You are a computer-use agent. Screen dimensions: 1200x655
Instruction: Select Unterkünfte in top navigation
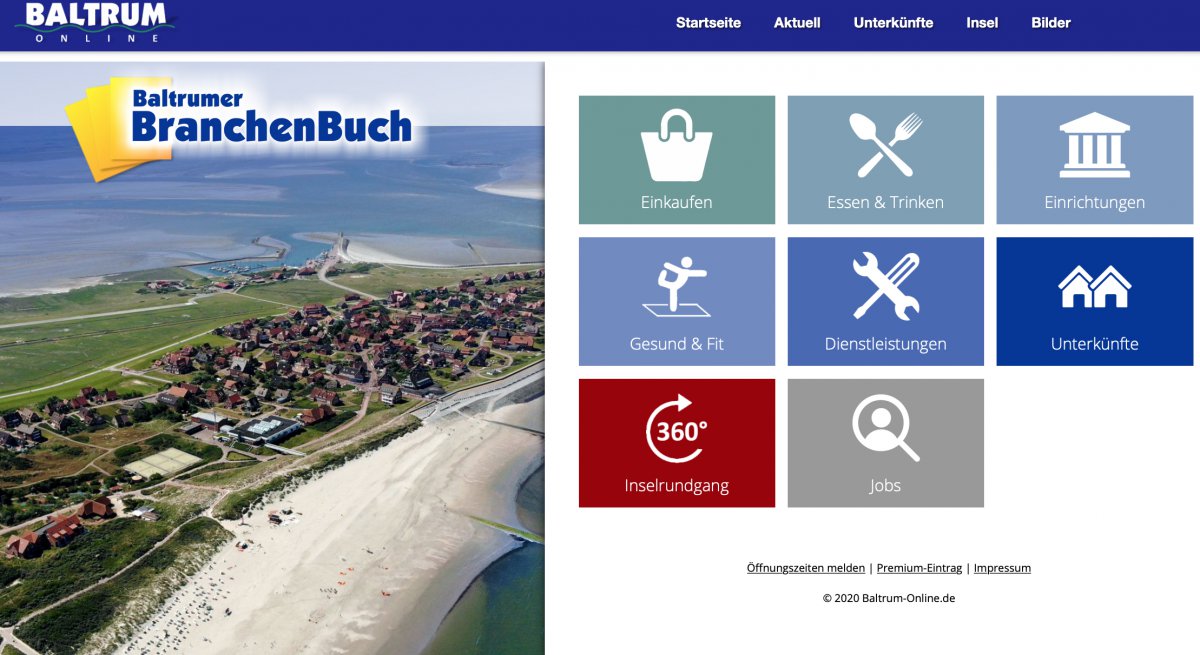click(893, 23)
